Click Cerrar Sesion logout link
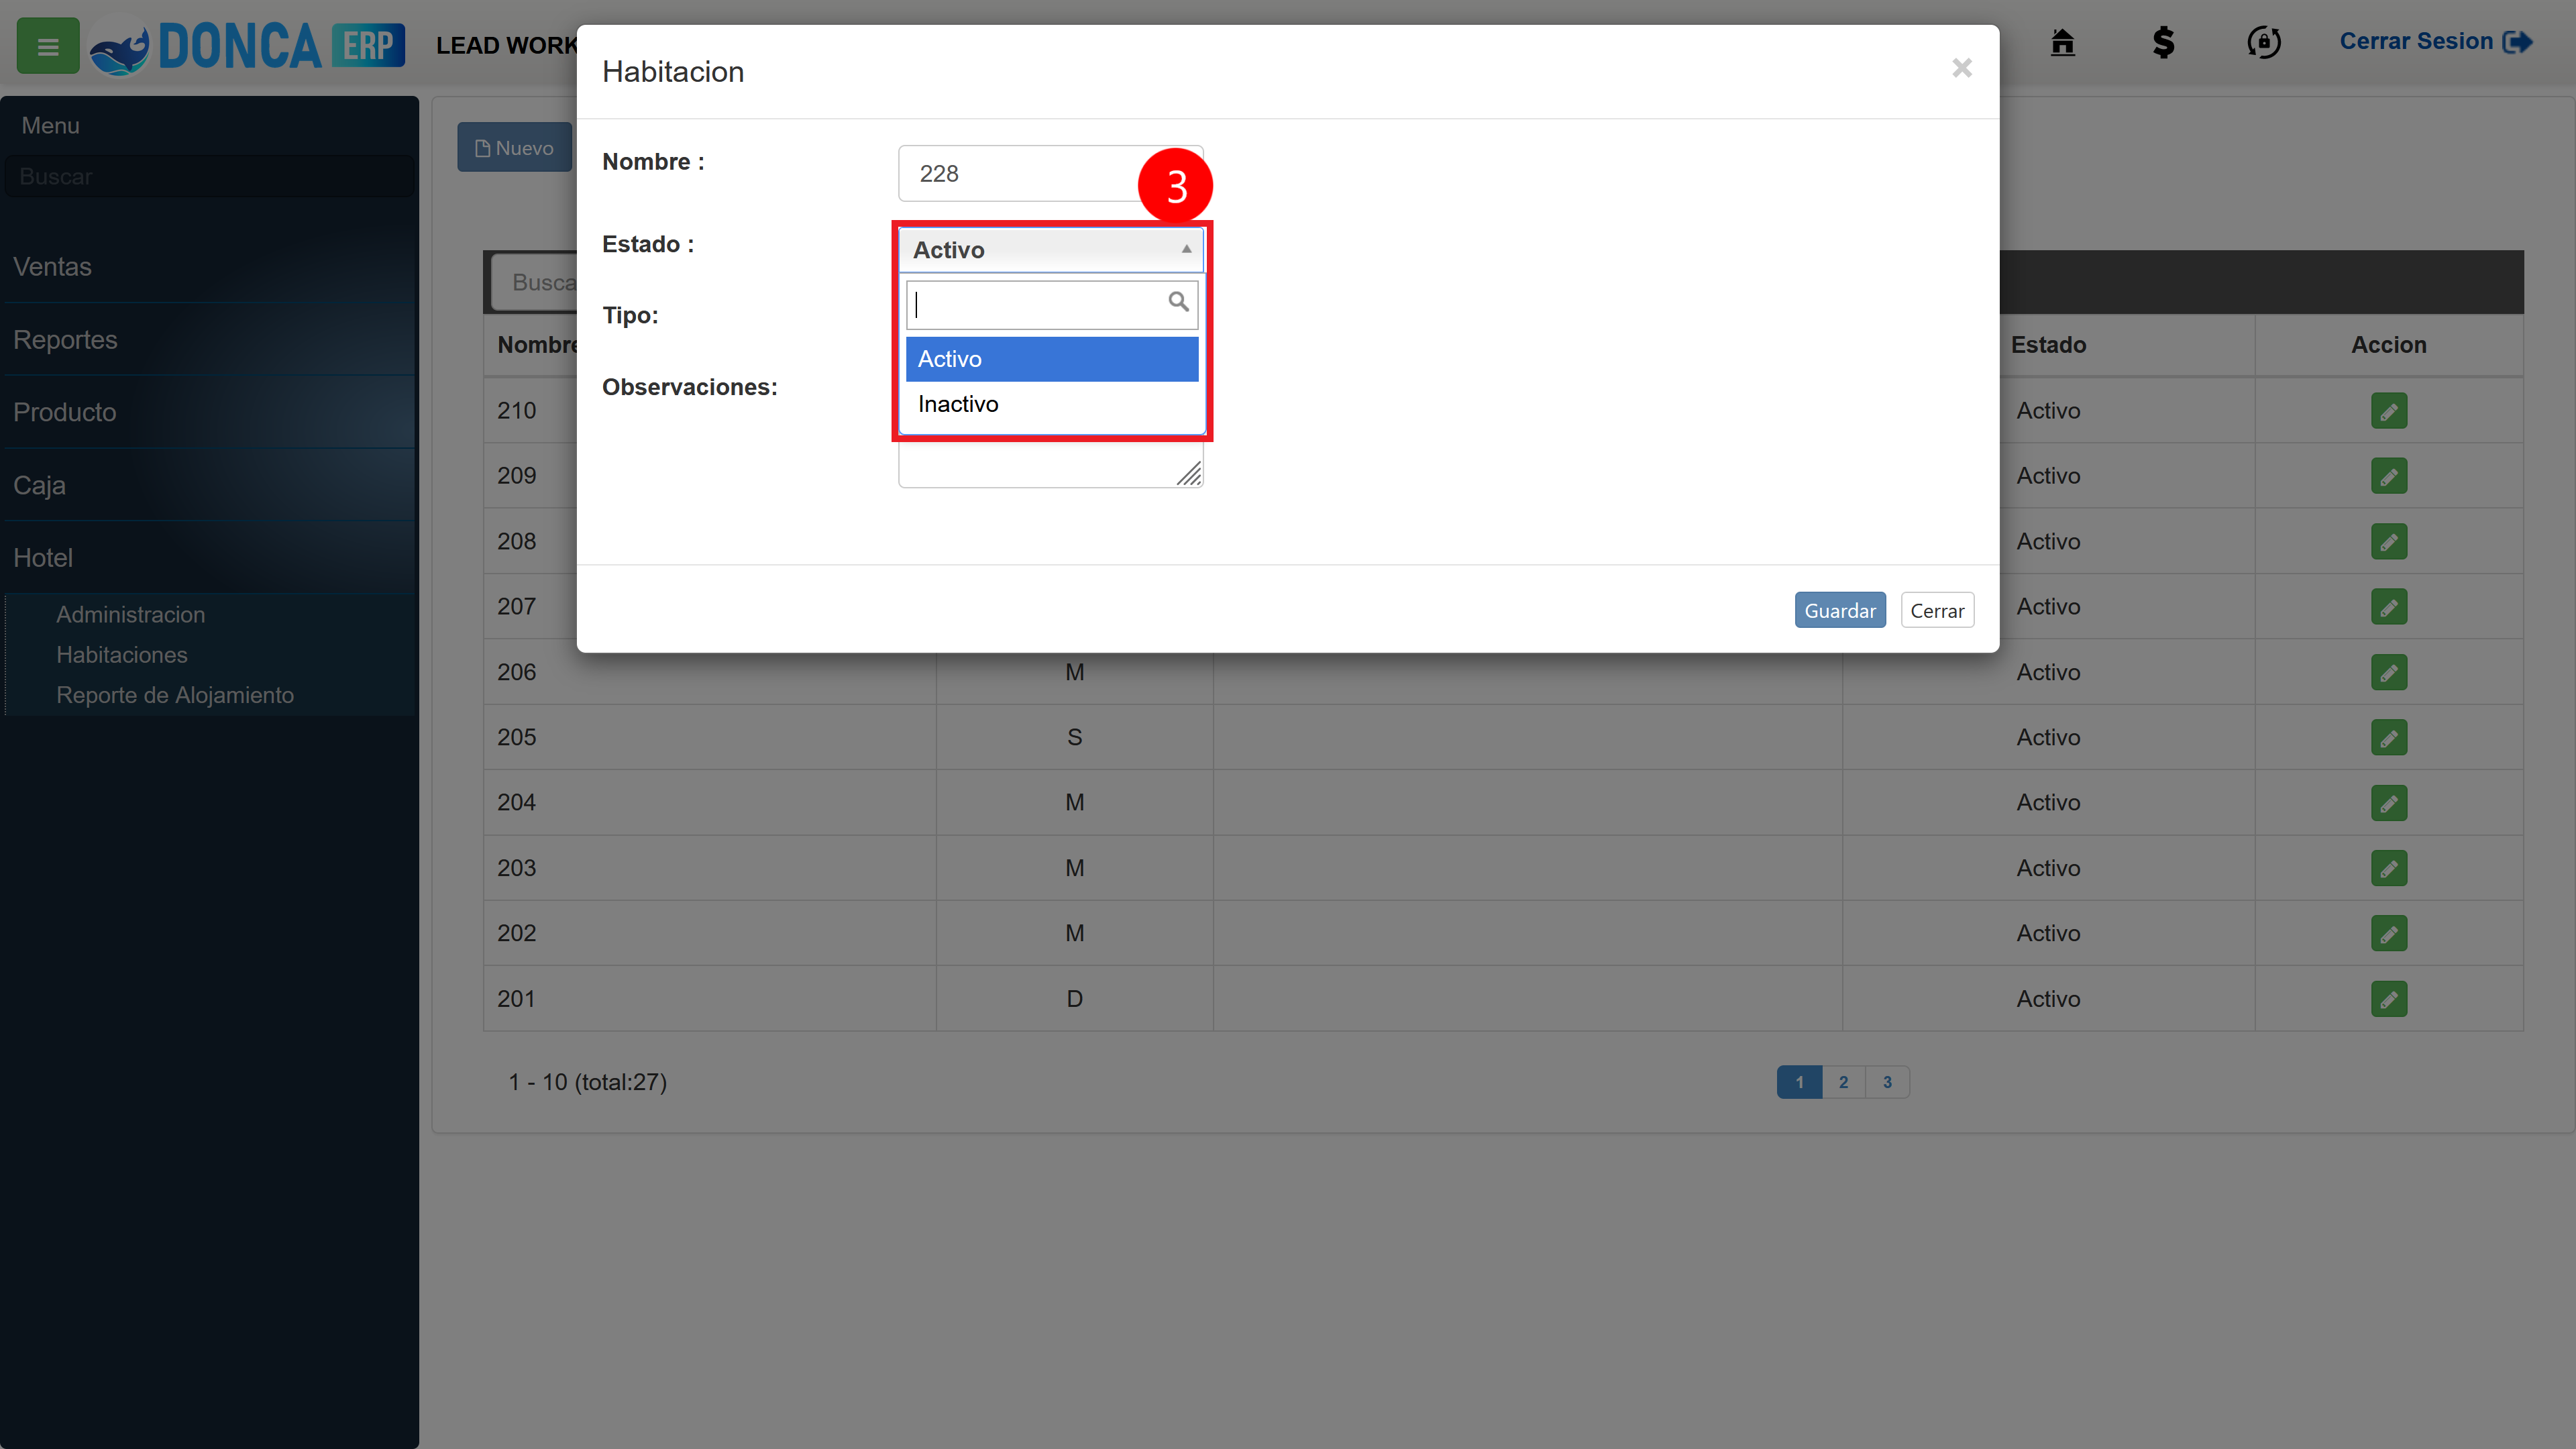The image size is (2576, 1449). point(2435,42)
